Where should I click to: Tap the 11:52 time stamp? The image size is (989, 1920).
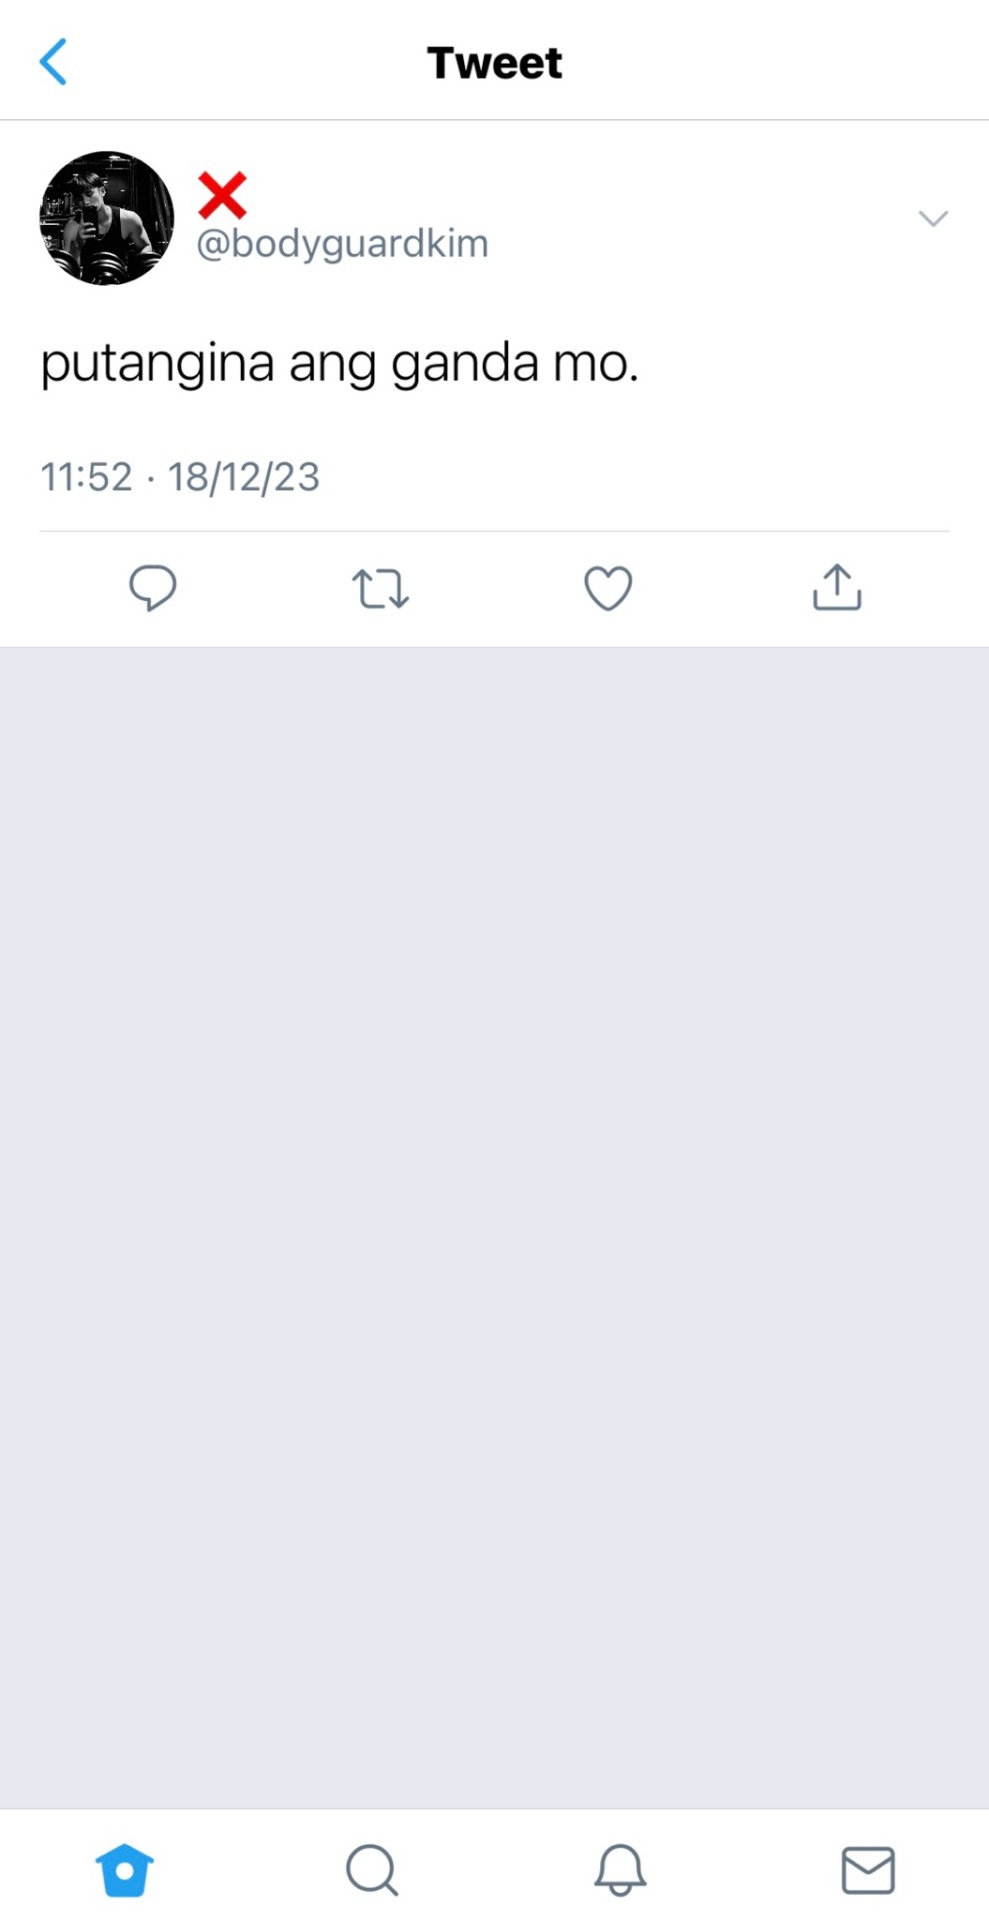tap(86, 477)
